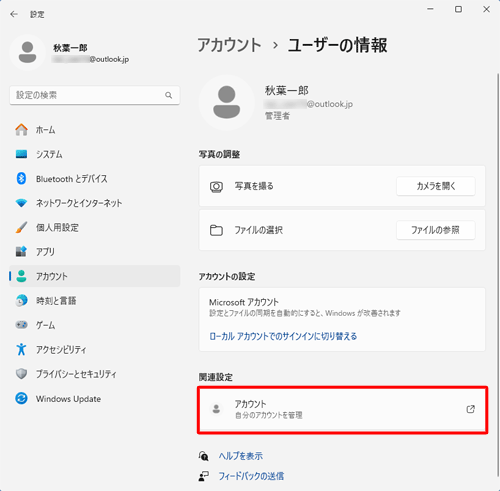
Task: Click the Windows Update sync icon
Action: click(21, 398)
